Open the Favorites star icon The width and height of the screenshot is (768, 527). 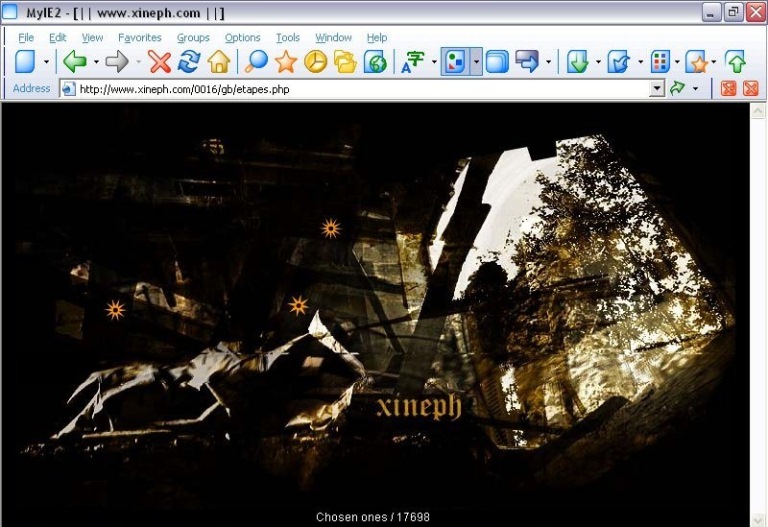click(286, 62)
